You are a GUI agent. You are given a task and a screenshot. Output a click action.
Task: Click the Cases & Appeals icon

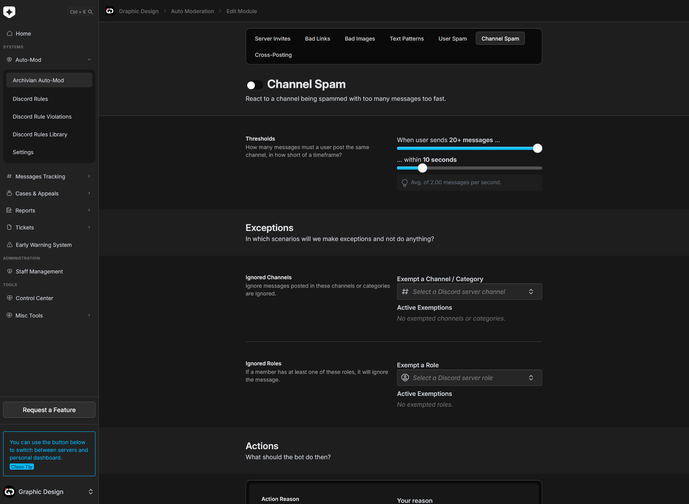tap(9, 193)
